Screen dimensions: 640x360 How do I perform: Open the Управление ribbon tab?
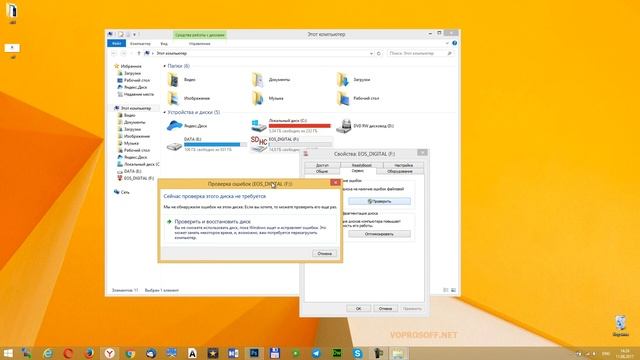200,43
